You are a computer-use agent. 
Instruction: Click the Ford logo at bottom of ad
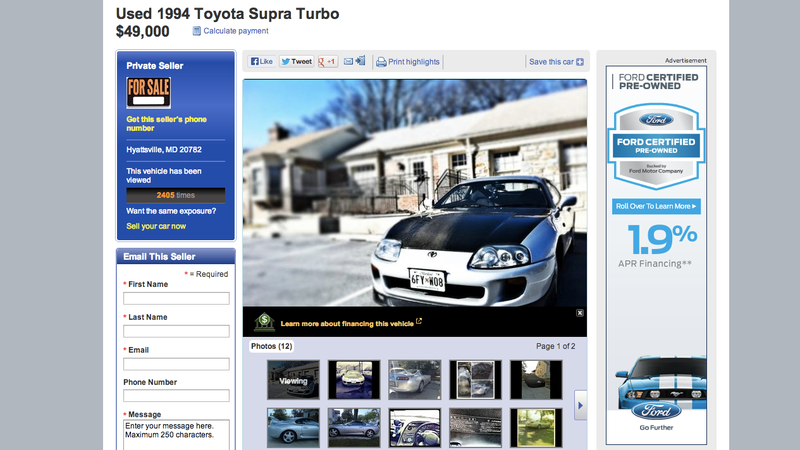coord(656,411)
